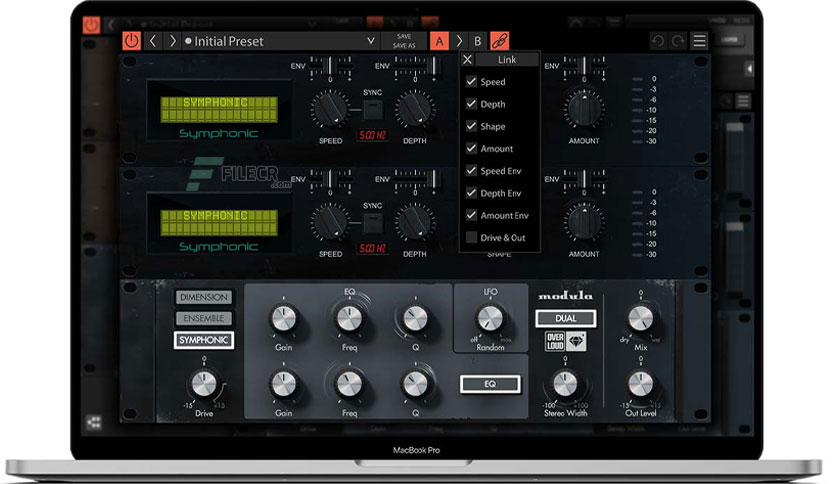
Task: Click bottom unit speed ENV slider
Action: click(331, 180)
